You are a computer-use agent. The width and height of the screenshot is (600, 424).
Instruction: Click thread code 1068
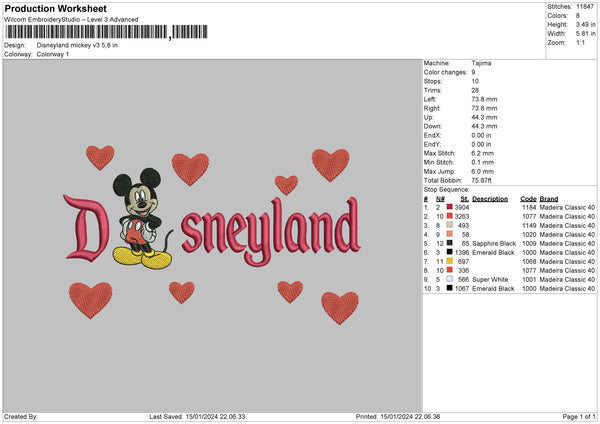529,261
